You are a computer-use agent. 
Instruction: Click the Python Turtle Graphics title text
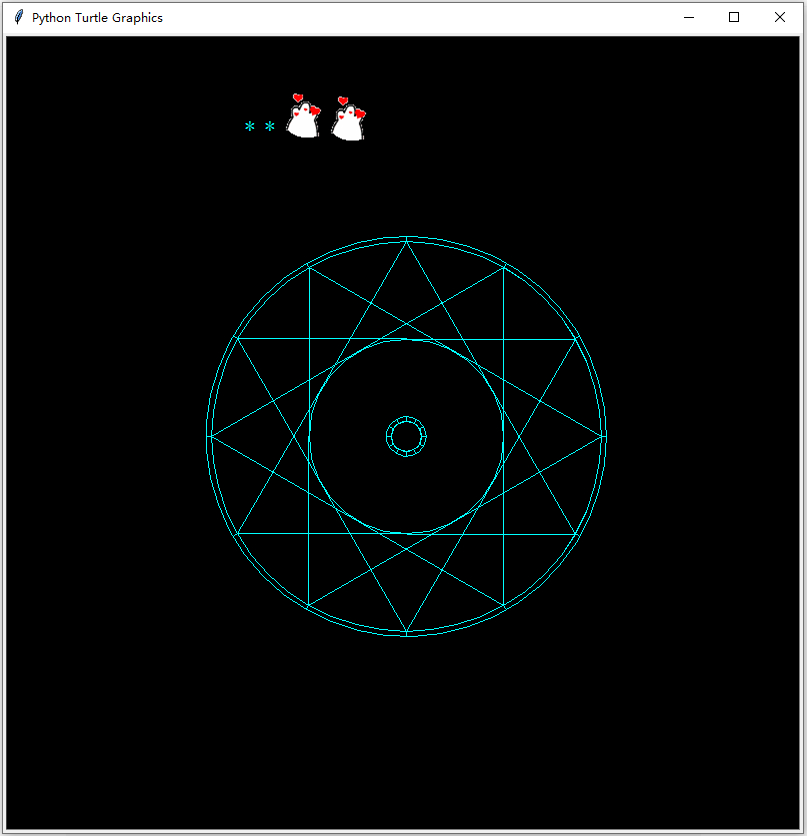[97, 18]
